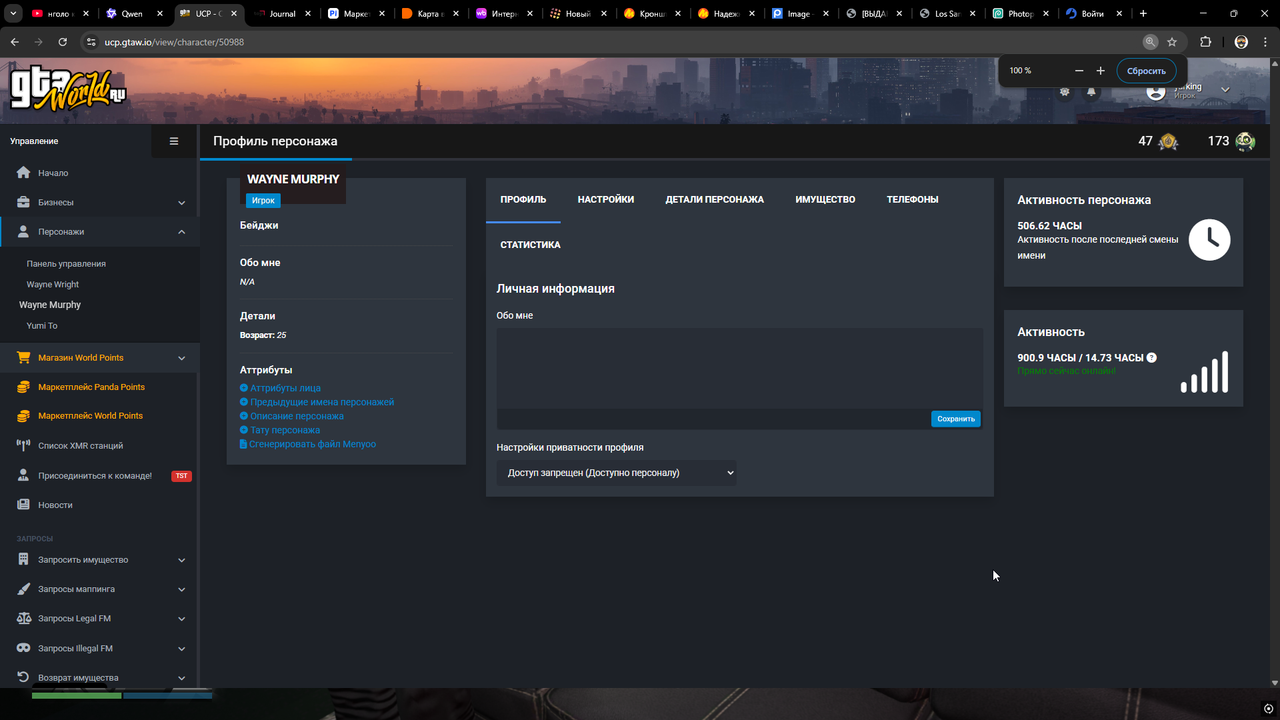Open the settings gear in the header
The image size is (1280, 720).
coord(1064,92)
